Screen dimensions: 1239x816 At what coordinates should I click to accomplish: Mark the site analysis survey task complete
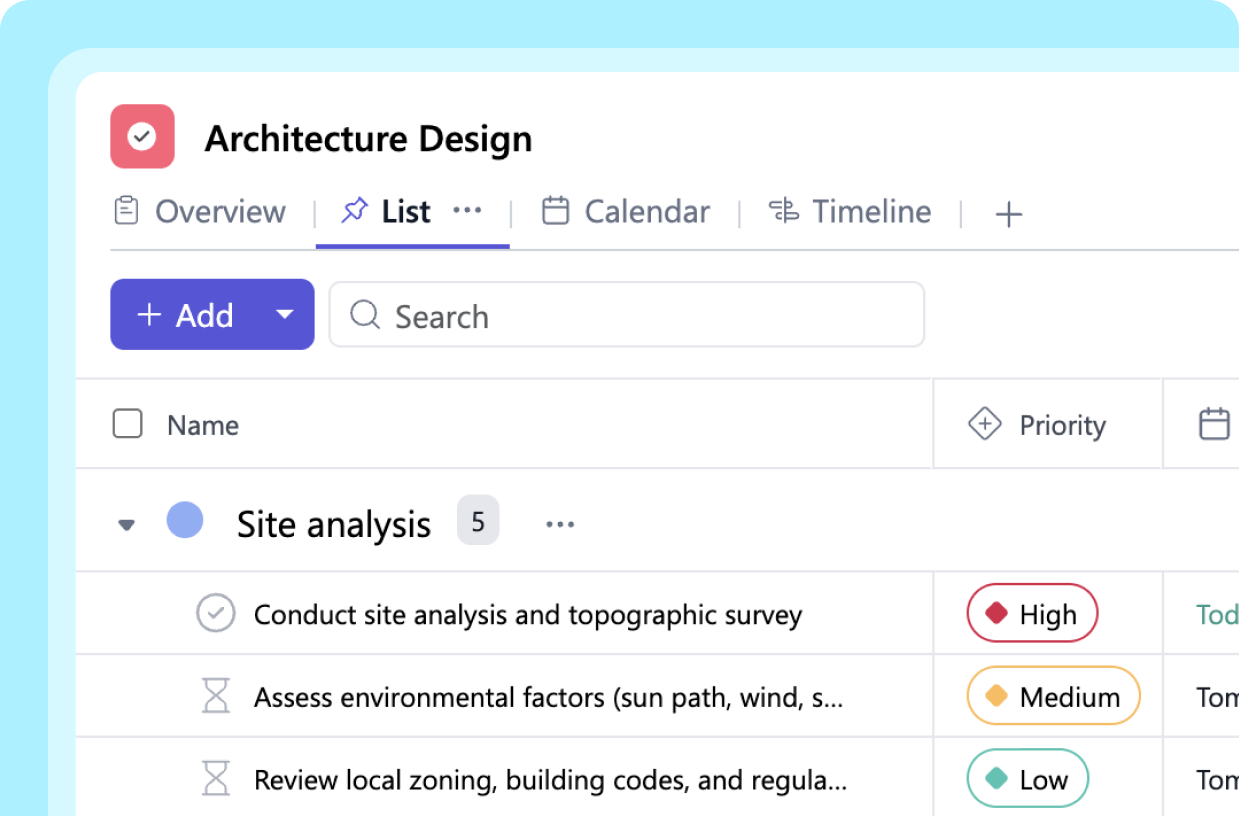pos(216,613)
